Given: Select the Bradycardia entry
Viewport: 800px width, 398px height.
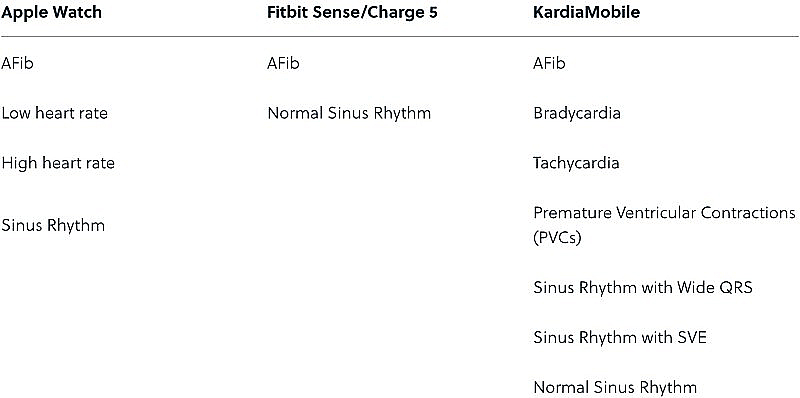Looking at the screenshot, I should pyautogui.click(x=577, y=113).
